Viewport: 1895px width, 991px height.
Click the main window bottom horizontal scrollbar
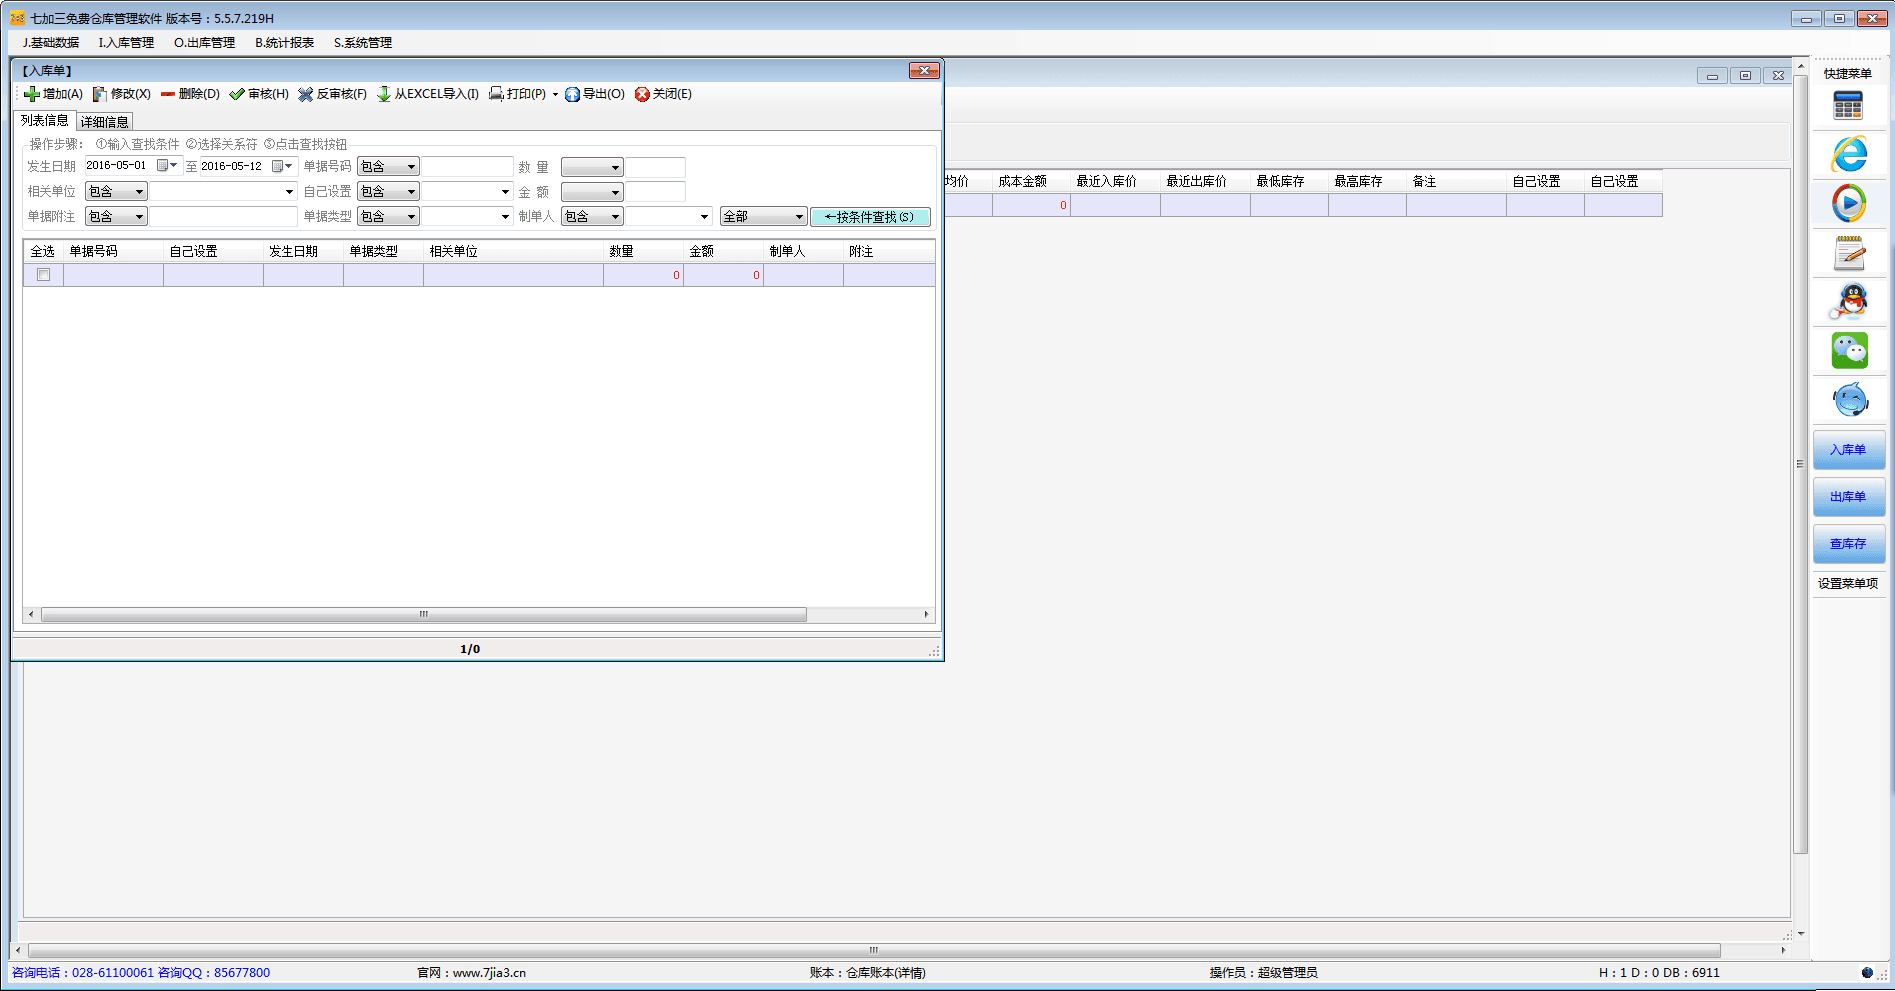click(874, 951)
